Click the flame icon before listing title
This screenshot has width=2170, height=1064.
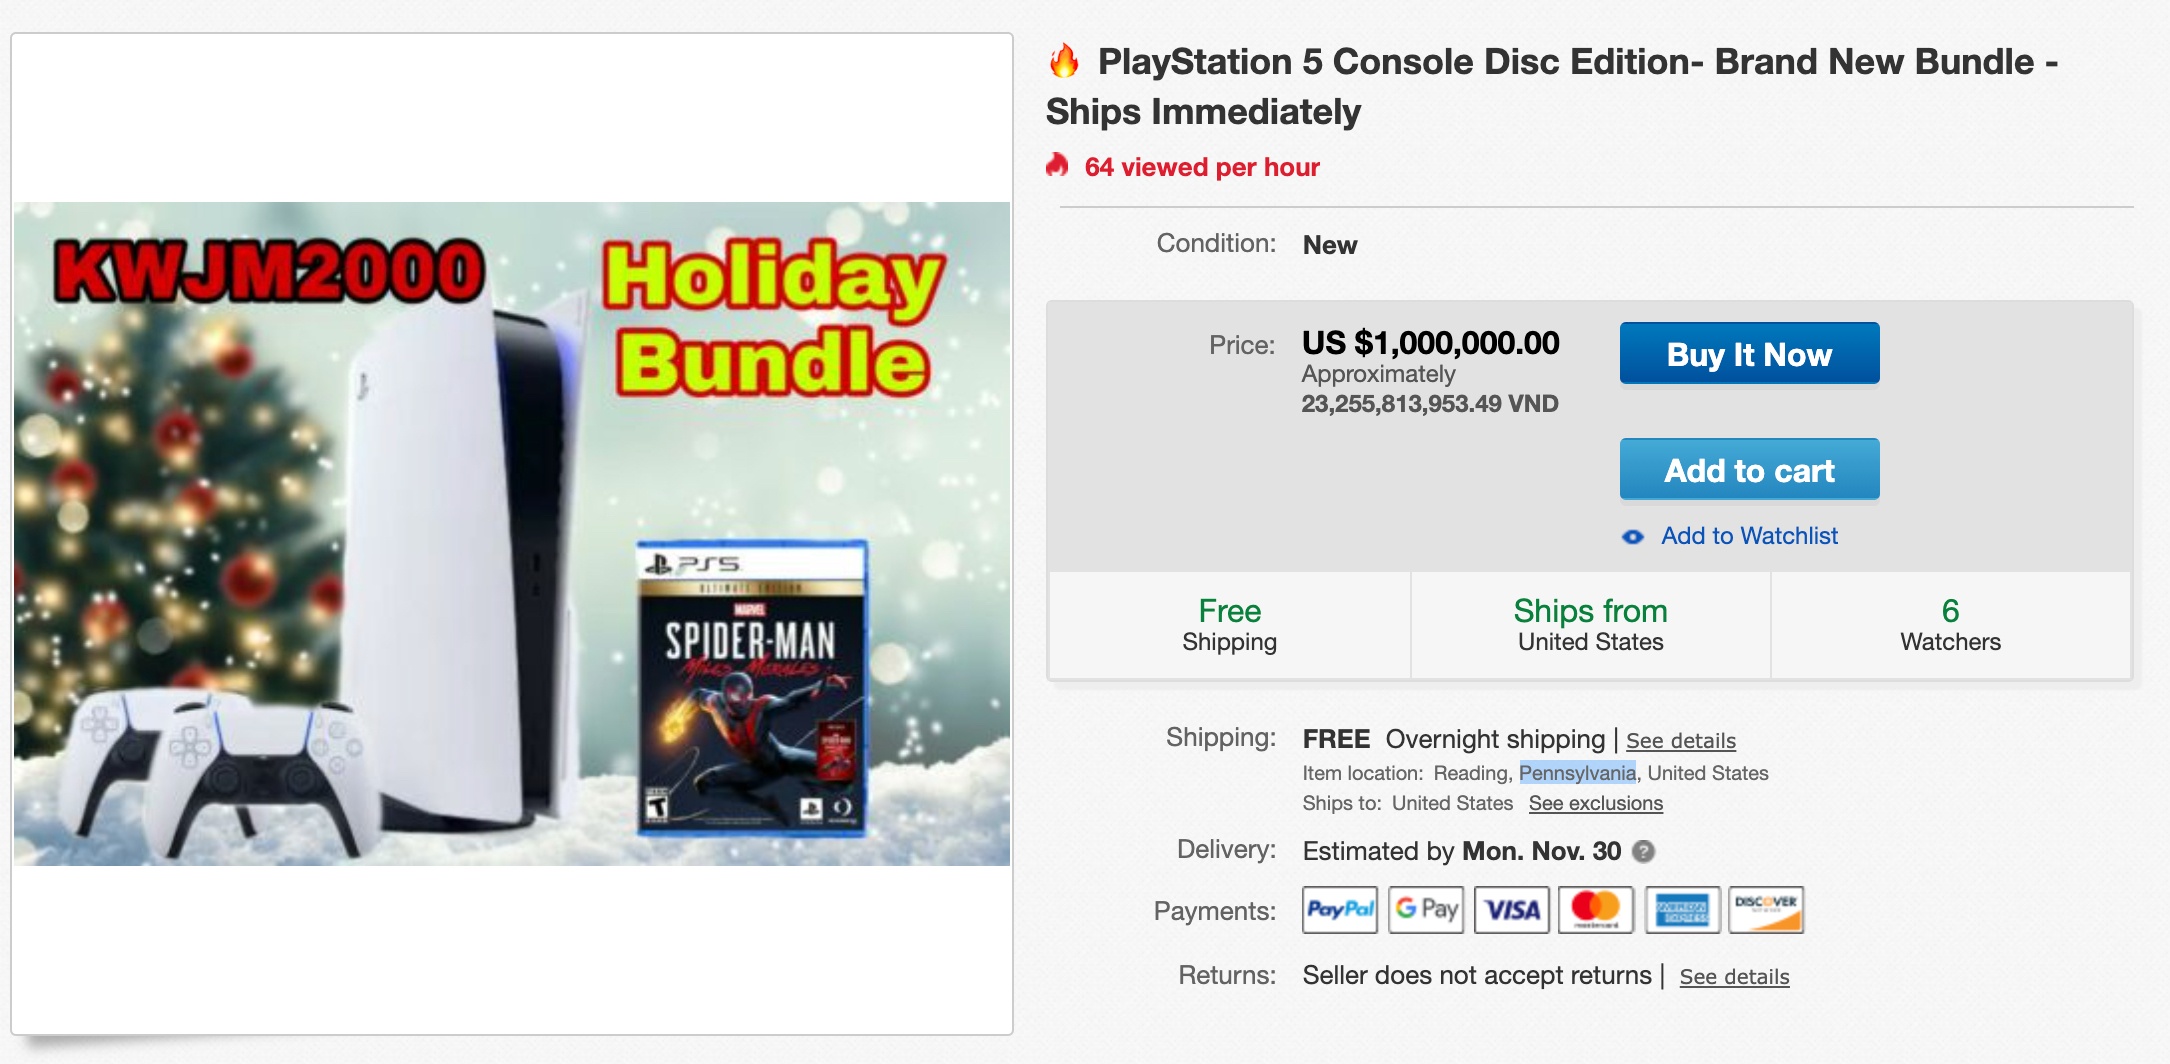1064,62
